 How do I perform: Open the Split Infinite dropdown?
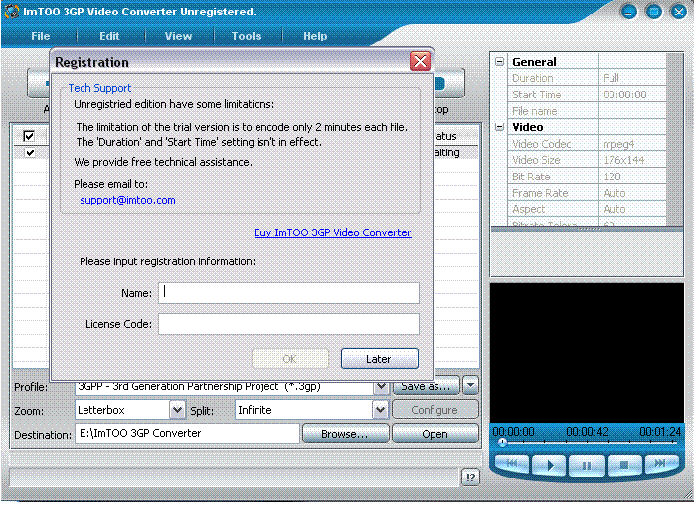[381, 410]
